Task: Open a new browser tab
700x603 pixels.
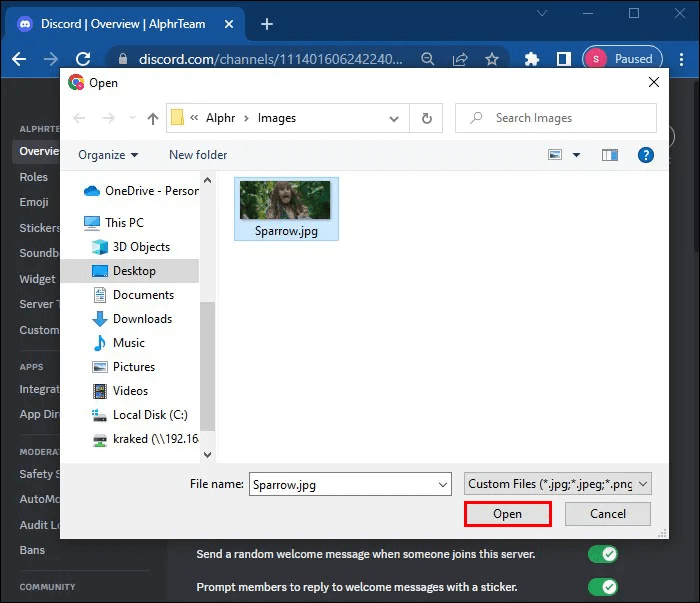Action: (267, 24)
